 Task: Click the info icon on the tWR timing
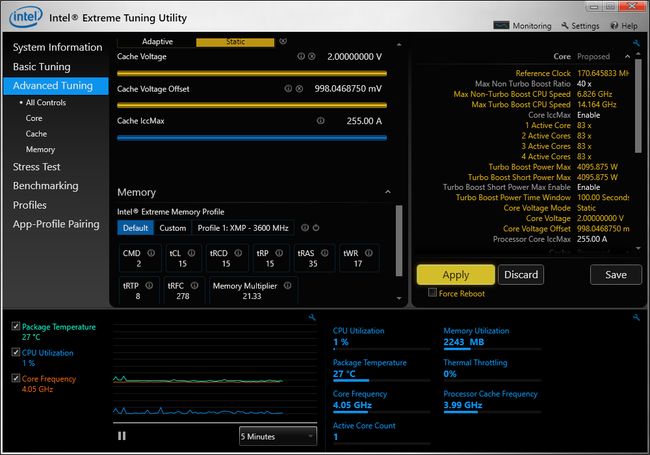click(369, 253)
